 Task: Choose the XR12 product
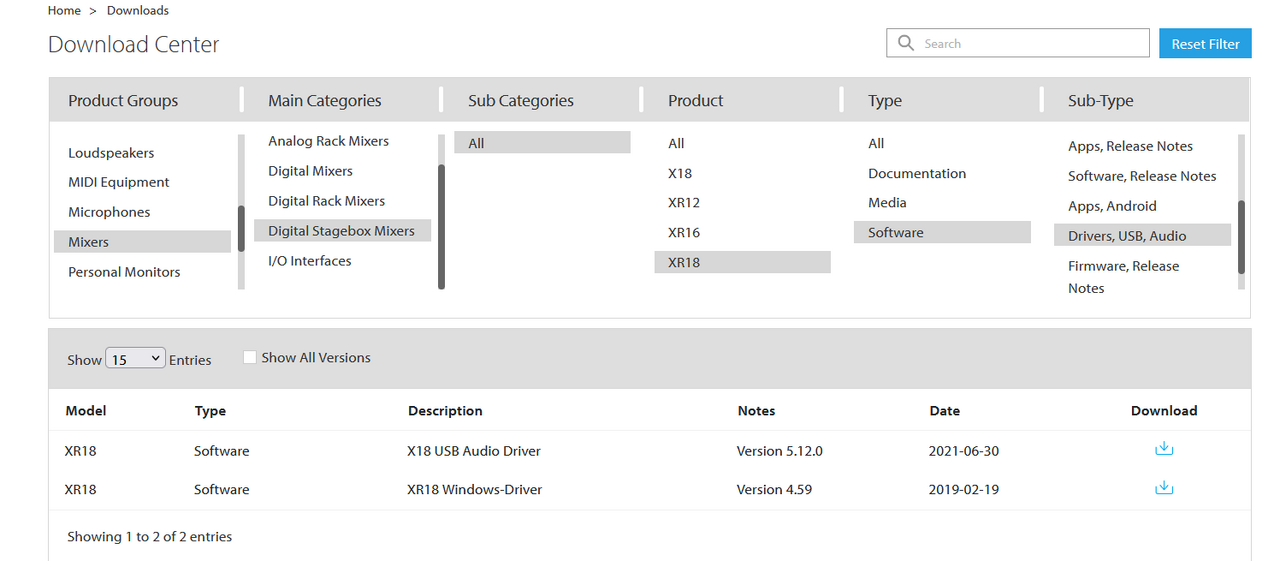[x=684, y=202]
